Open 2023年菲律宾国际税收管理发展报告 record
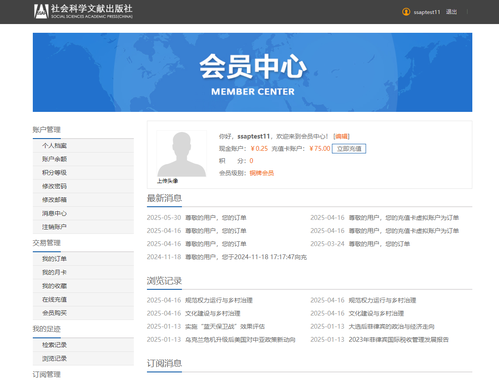Viewport: 499px width, 382px height. coord(398,340)
